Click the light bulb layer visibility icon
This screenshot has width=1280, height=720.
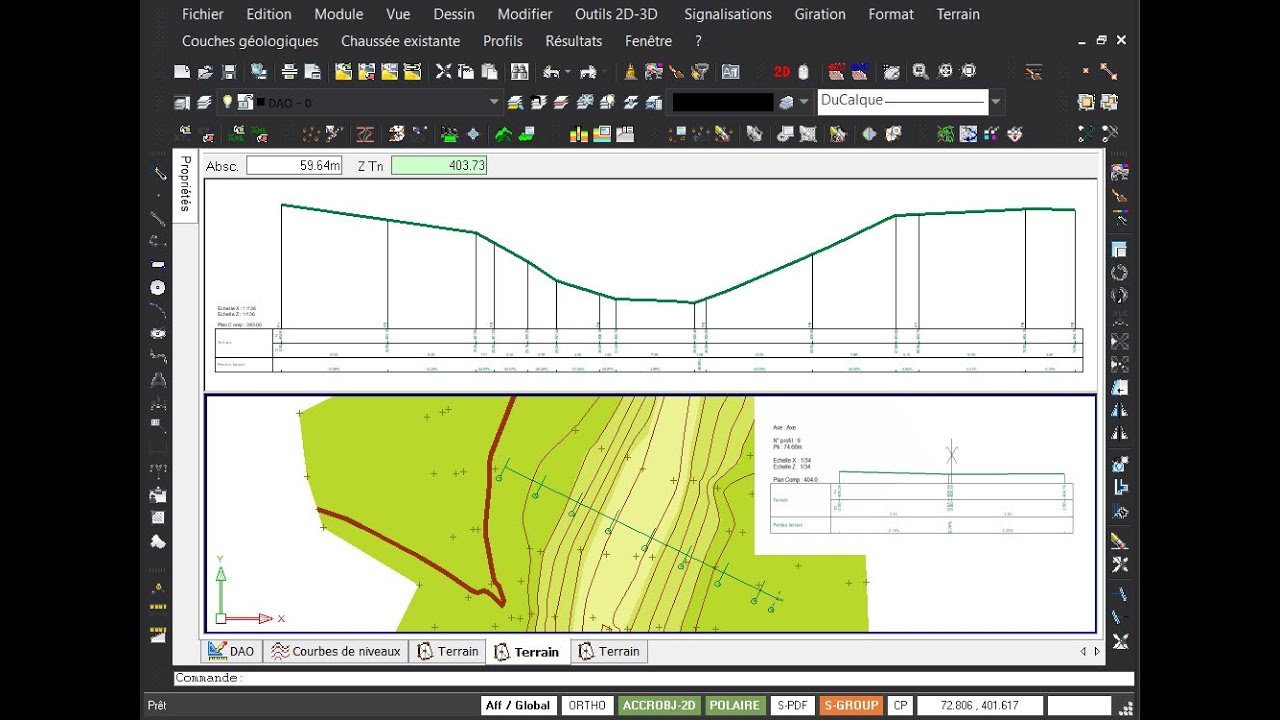tap(227, 101)
